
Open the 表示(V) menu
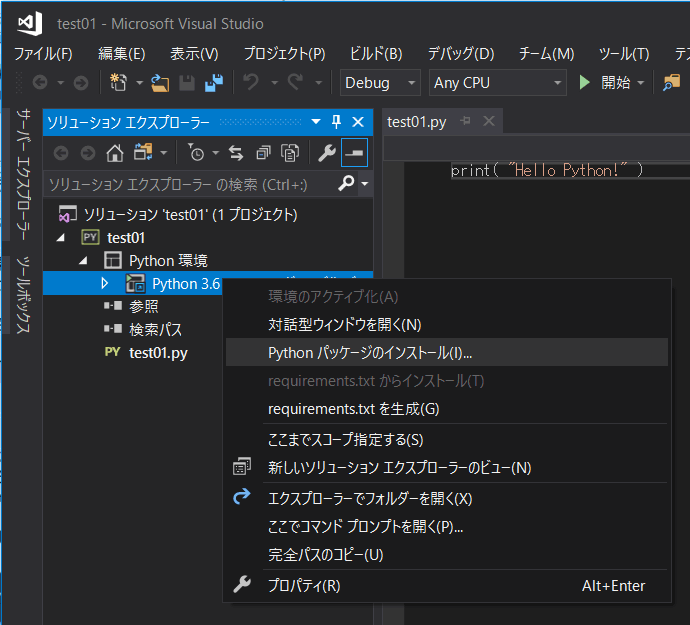[194, 54]
